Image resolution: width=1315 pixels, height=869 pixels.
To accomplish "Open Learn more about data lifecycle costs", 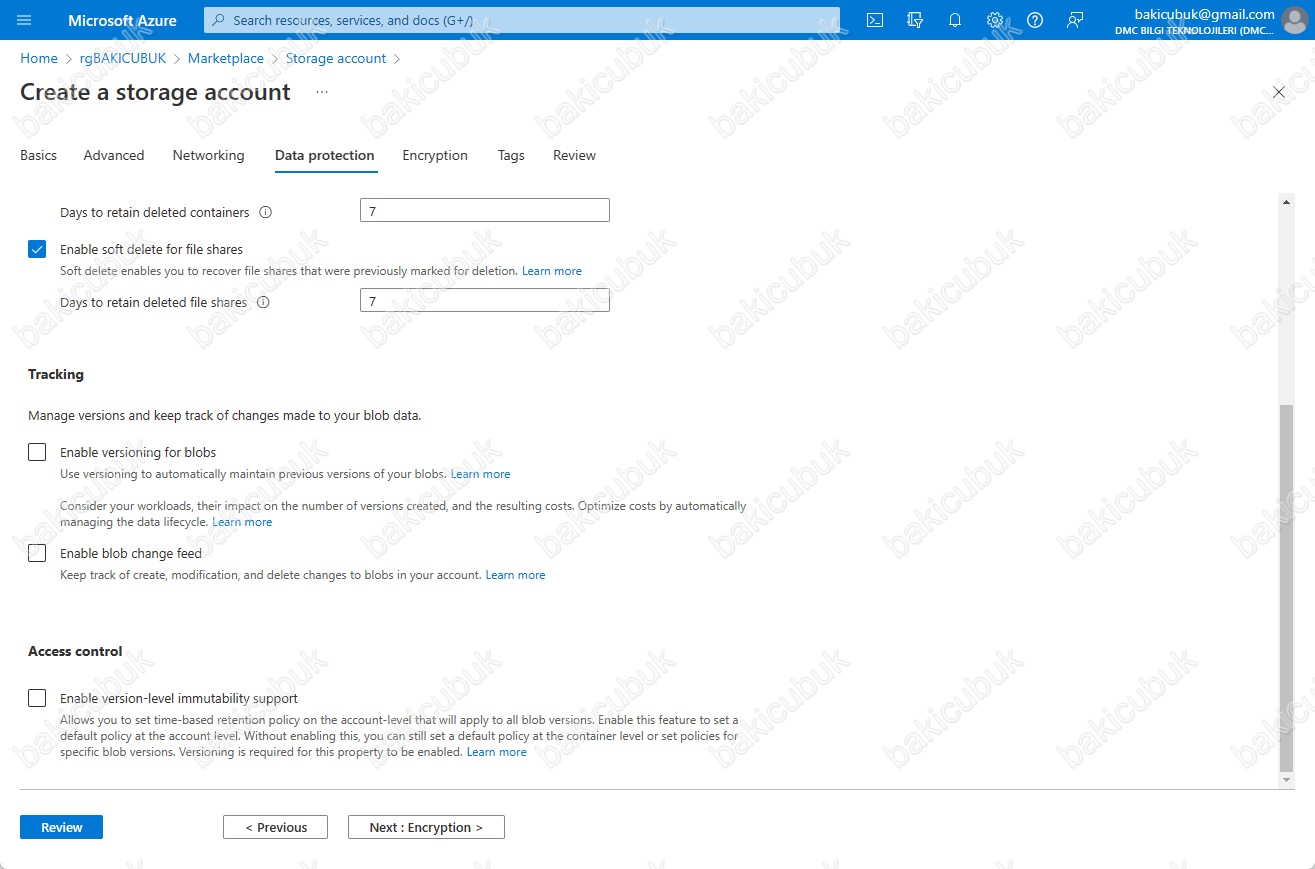I will (242, 522).
